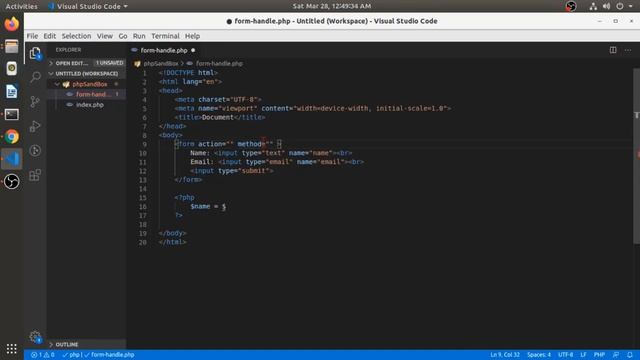Click the Document title text on line 6
The image size is (640, 360).
coord(218,118)
